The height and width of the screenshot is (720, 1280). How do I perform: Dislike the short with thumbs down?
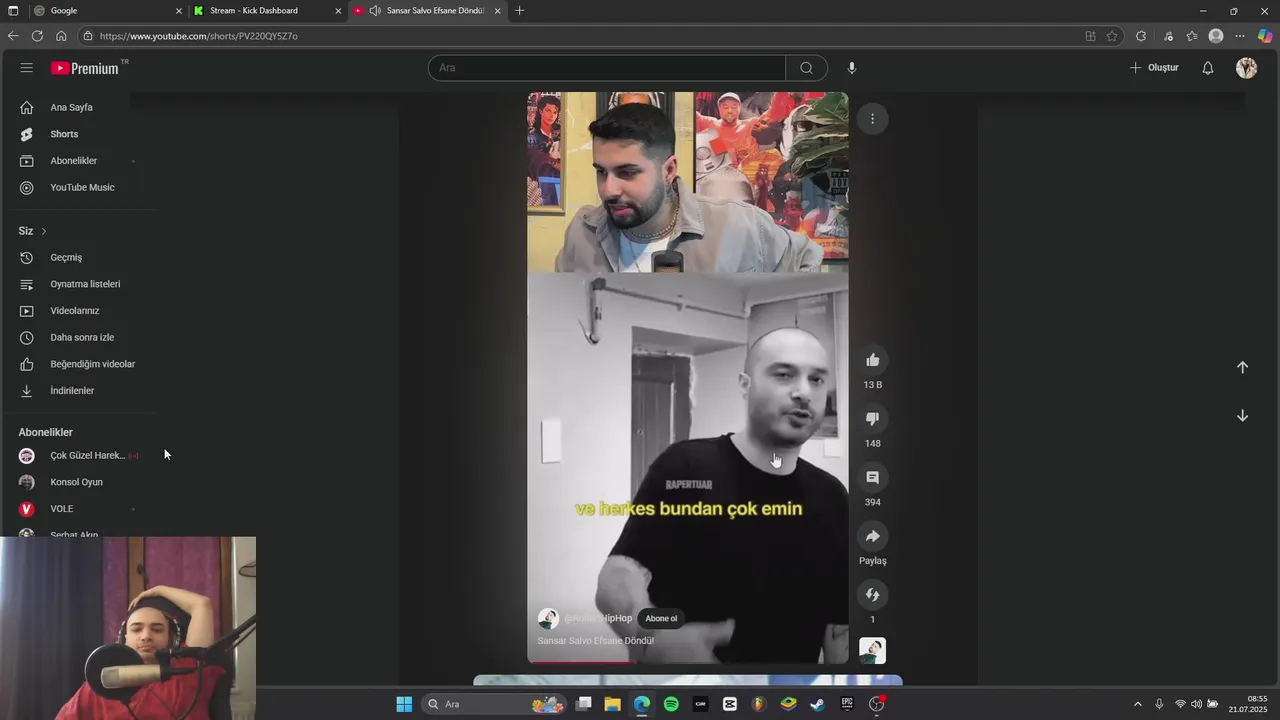[x=873, y=419]
